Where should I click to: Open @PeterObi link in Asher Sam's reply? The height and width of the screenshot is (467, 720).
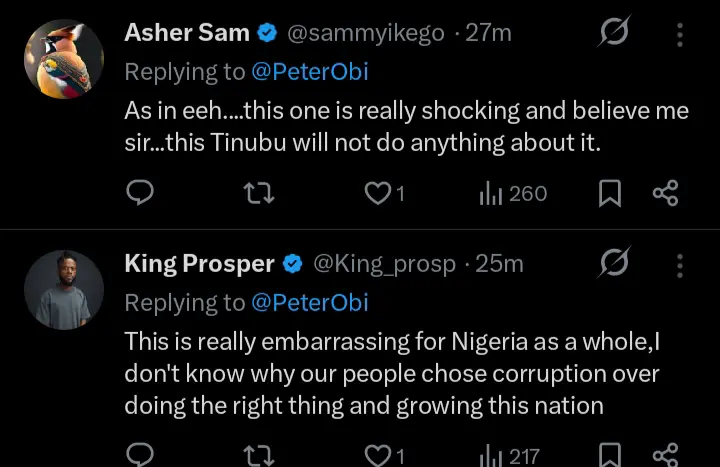pyautogui.click(x=310, y=71)
